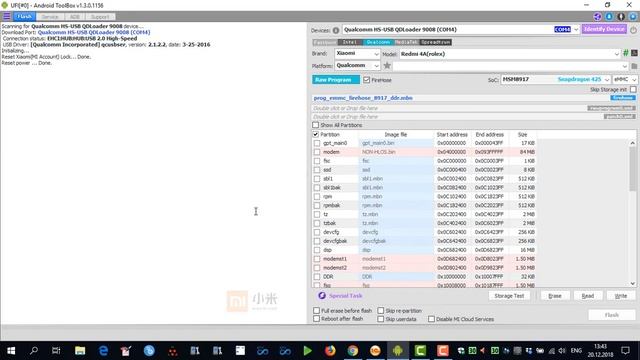Click the blue download icon in header
The image size is (640, 360).
[609, 16]
